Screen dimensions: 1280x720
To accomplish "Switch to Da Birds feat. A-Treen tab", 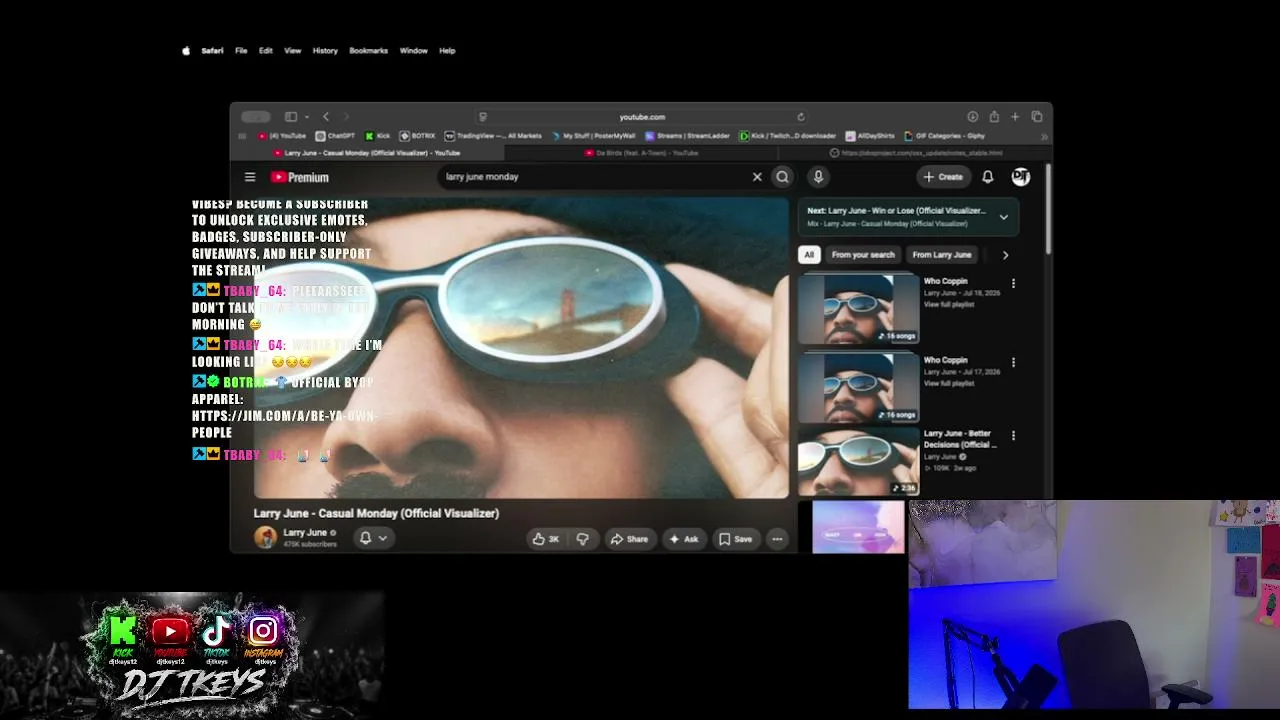I will pos(641,153).
